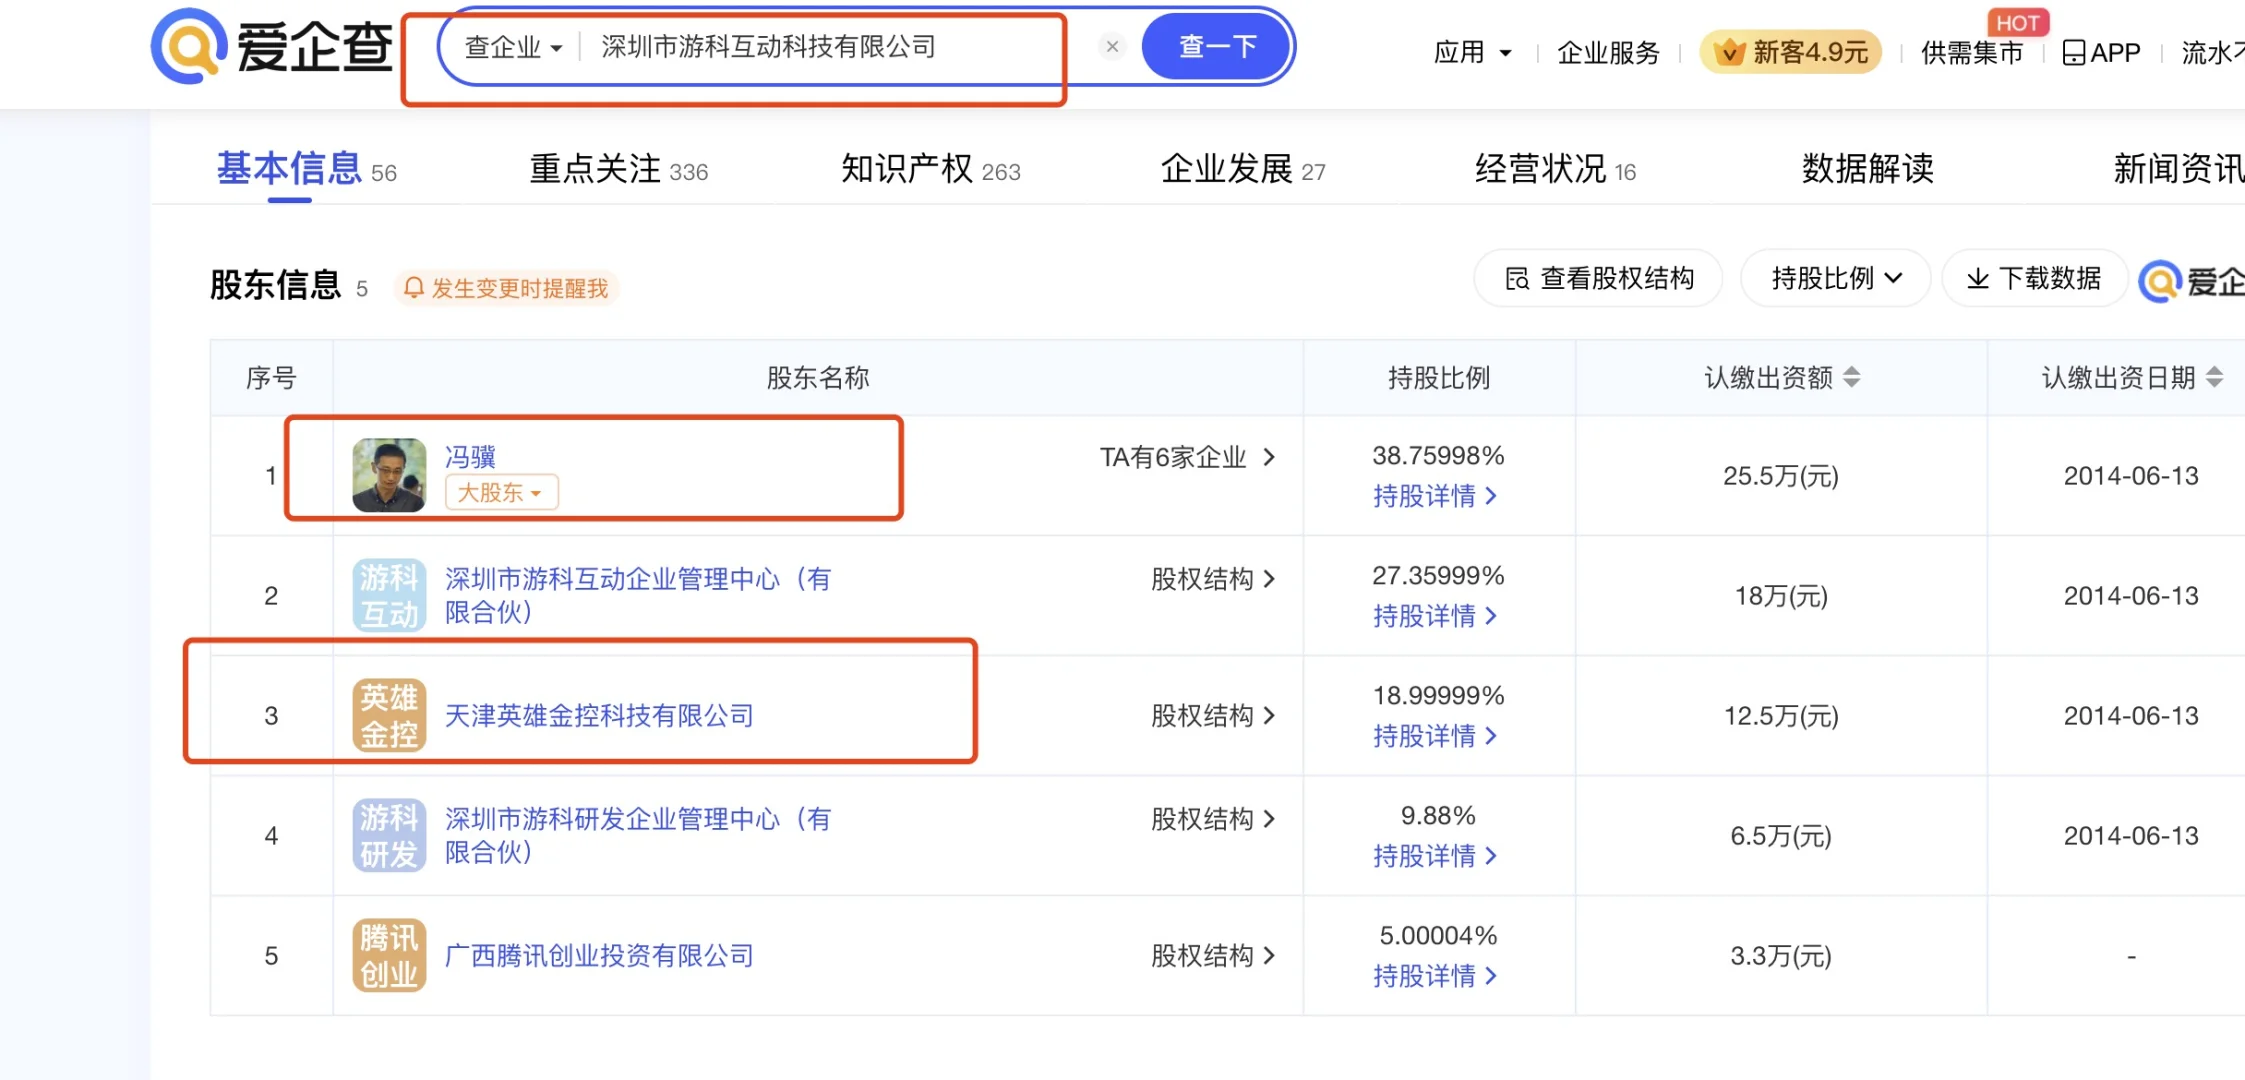This screenshot has height=1080, width=2245.
Task: Expand the 大股东 tag dropdown
Action: [501, 492]
